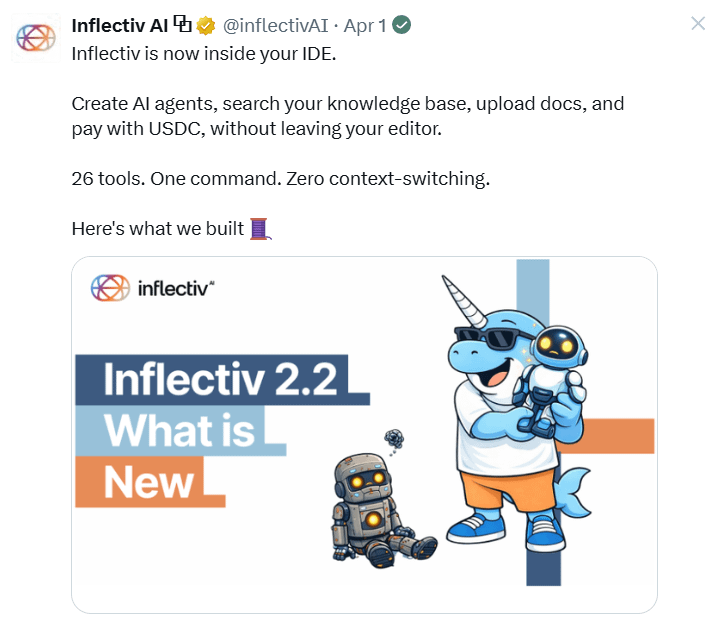Click the purple thread spool emoji
Image resolution: width=715 pixels, height=617 pixels.
pos(260,228)
